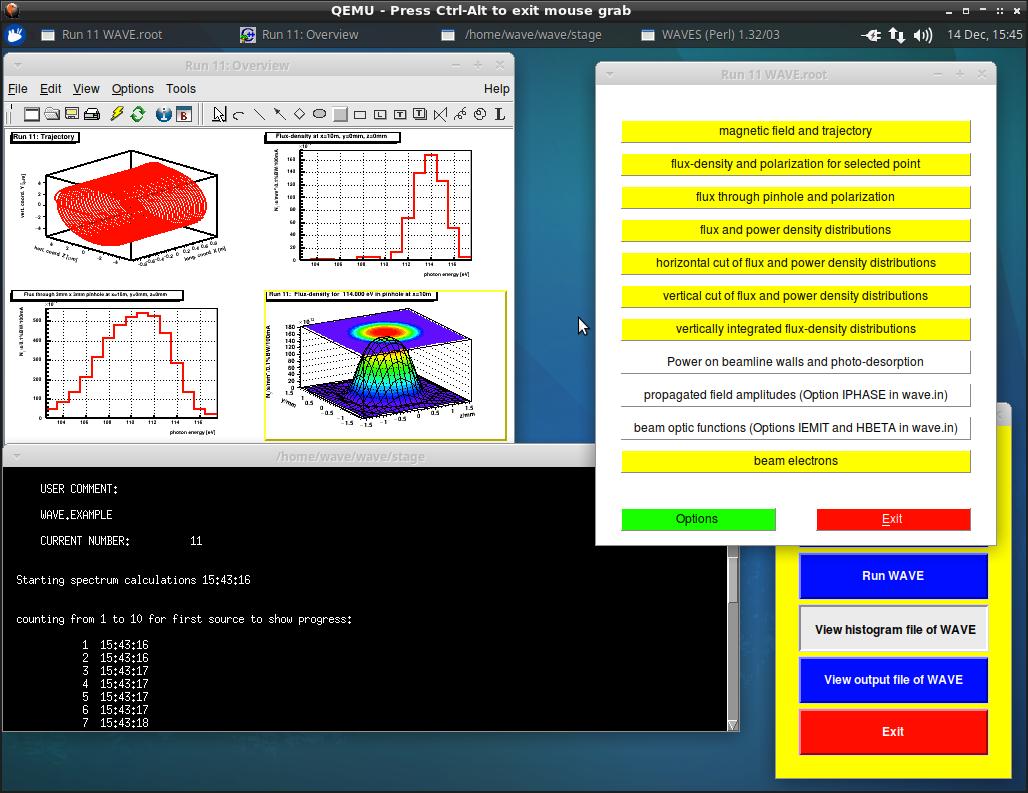
Task: Click the New Canvas toolbar icon
Action: [31, 114]
